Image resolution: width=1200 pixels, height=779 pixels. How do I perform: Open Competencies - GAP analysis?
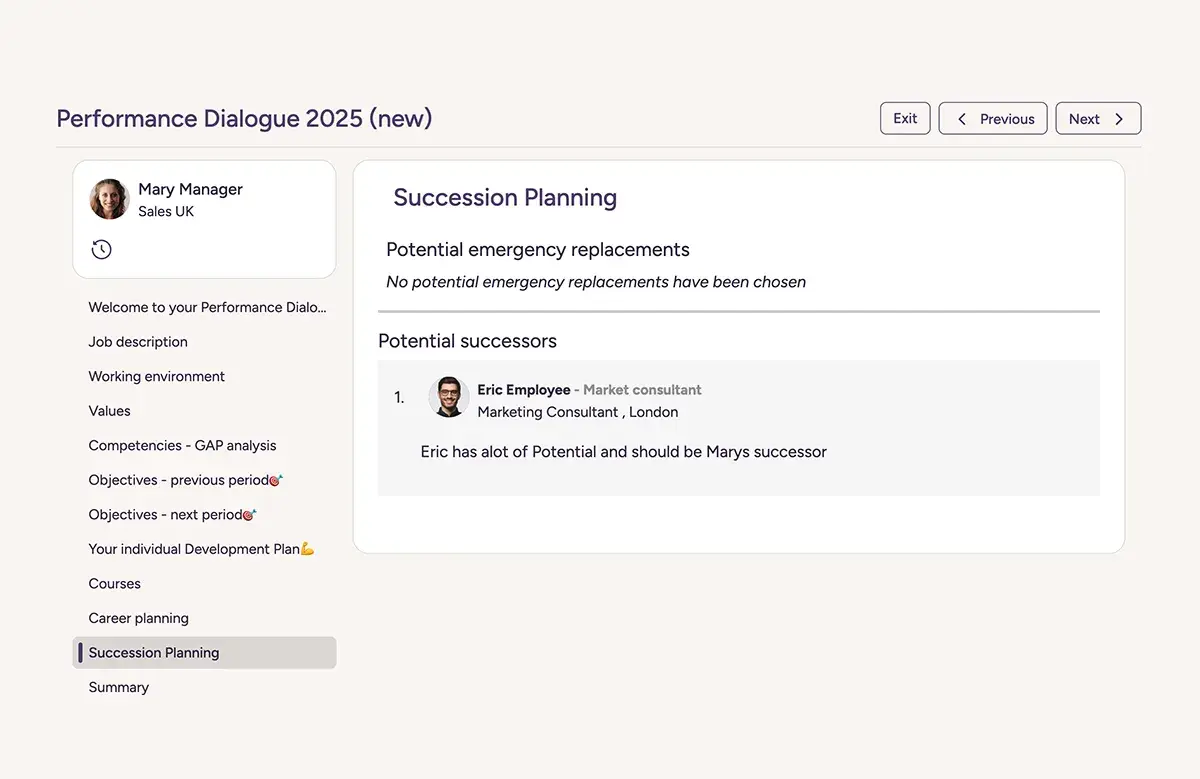[x=182, y=445]
